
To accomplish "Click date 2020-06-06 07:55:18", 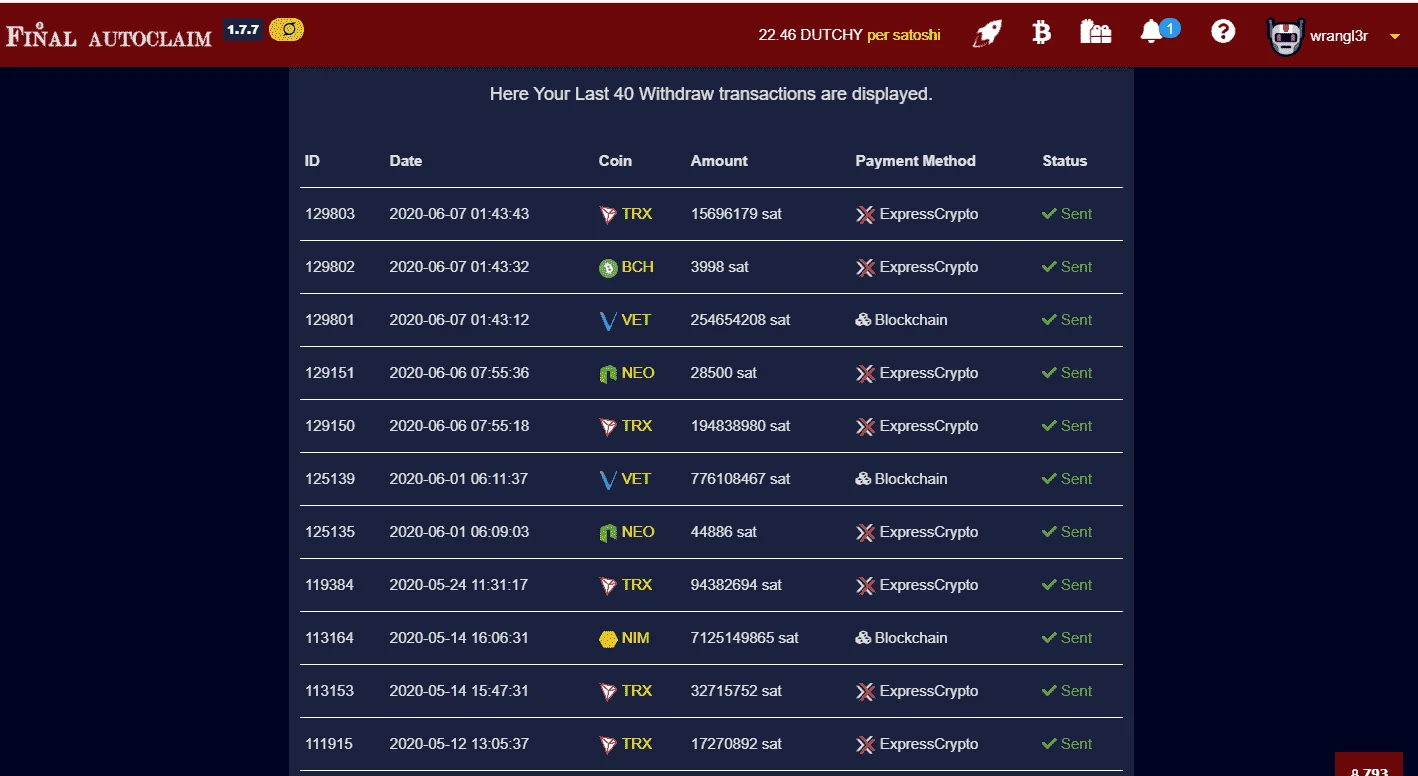I will tap(459, 426).
